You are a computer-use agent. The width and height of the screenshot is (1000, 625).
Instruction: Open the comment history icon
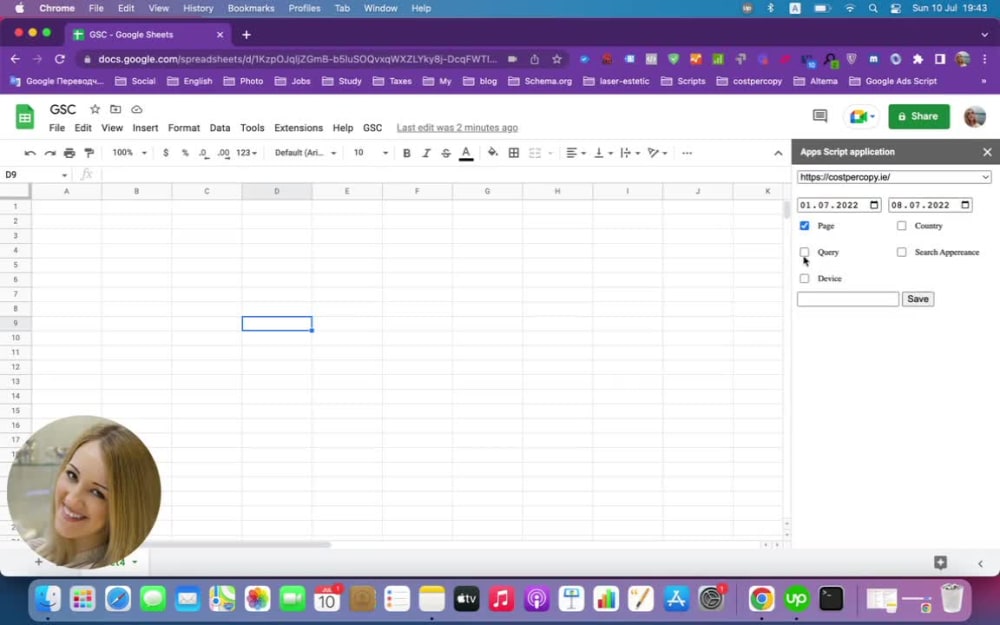(820, 116)
